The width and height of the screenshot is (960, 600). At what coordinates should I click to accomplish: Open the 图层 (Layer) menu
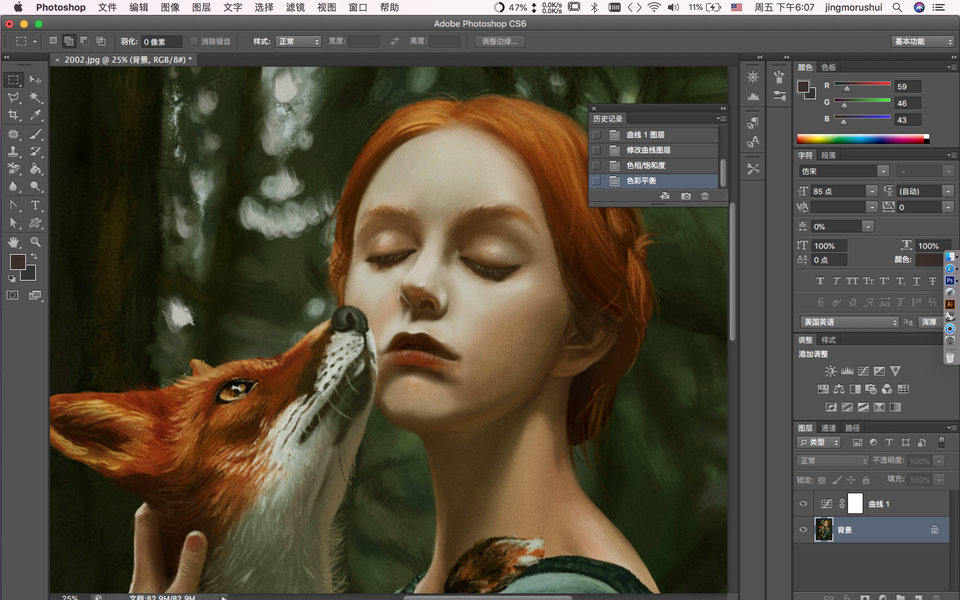click(x=201, y=7)
